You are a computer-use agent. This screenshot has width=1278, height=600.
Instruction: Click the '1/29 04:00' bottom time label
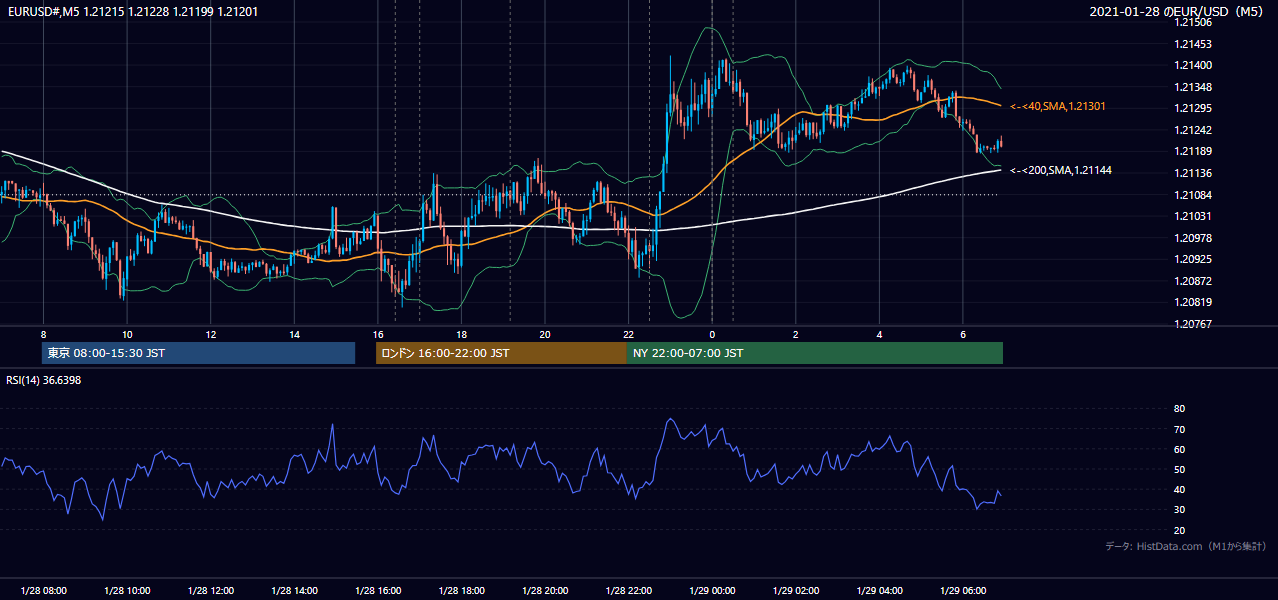coord(880,591)
